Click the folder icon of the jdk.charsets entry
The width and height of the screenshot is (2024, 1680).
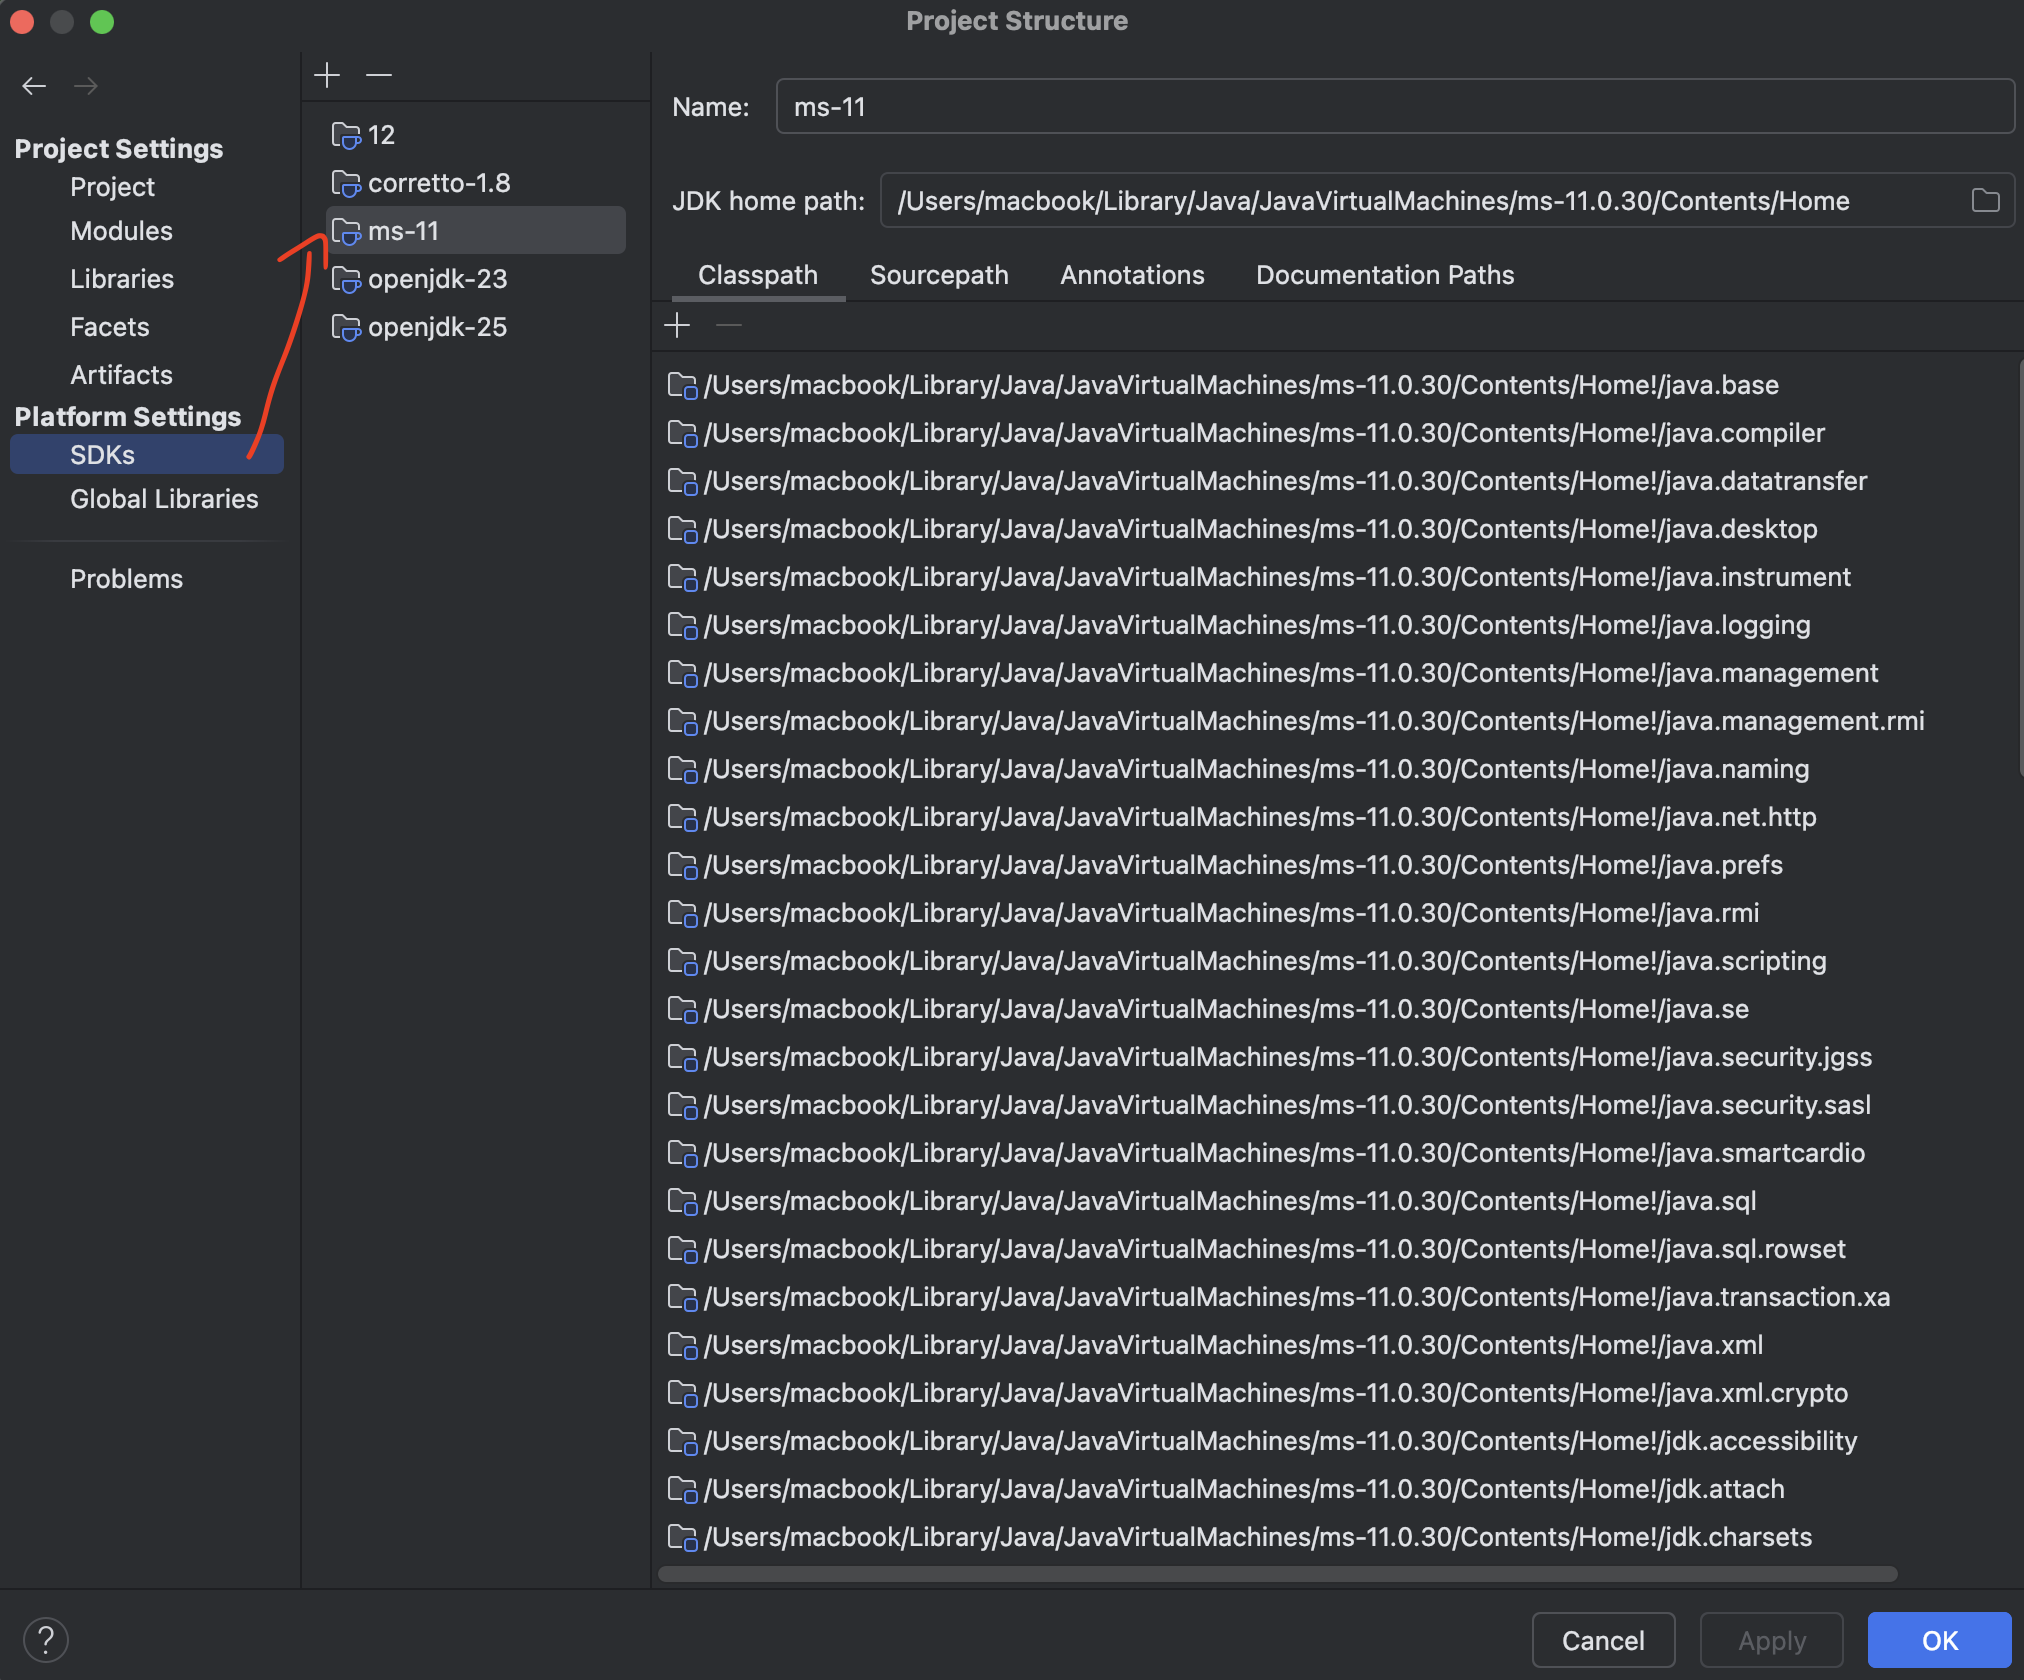[682, 1537]
